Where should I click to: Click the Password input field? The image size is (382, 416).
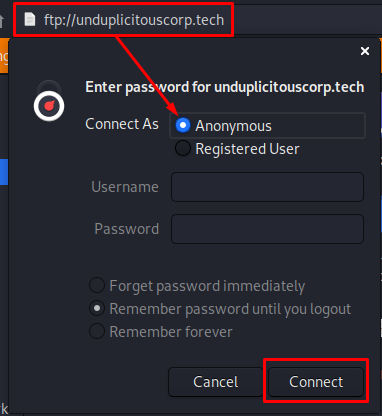pyautogui.click(x=267, y=229)
